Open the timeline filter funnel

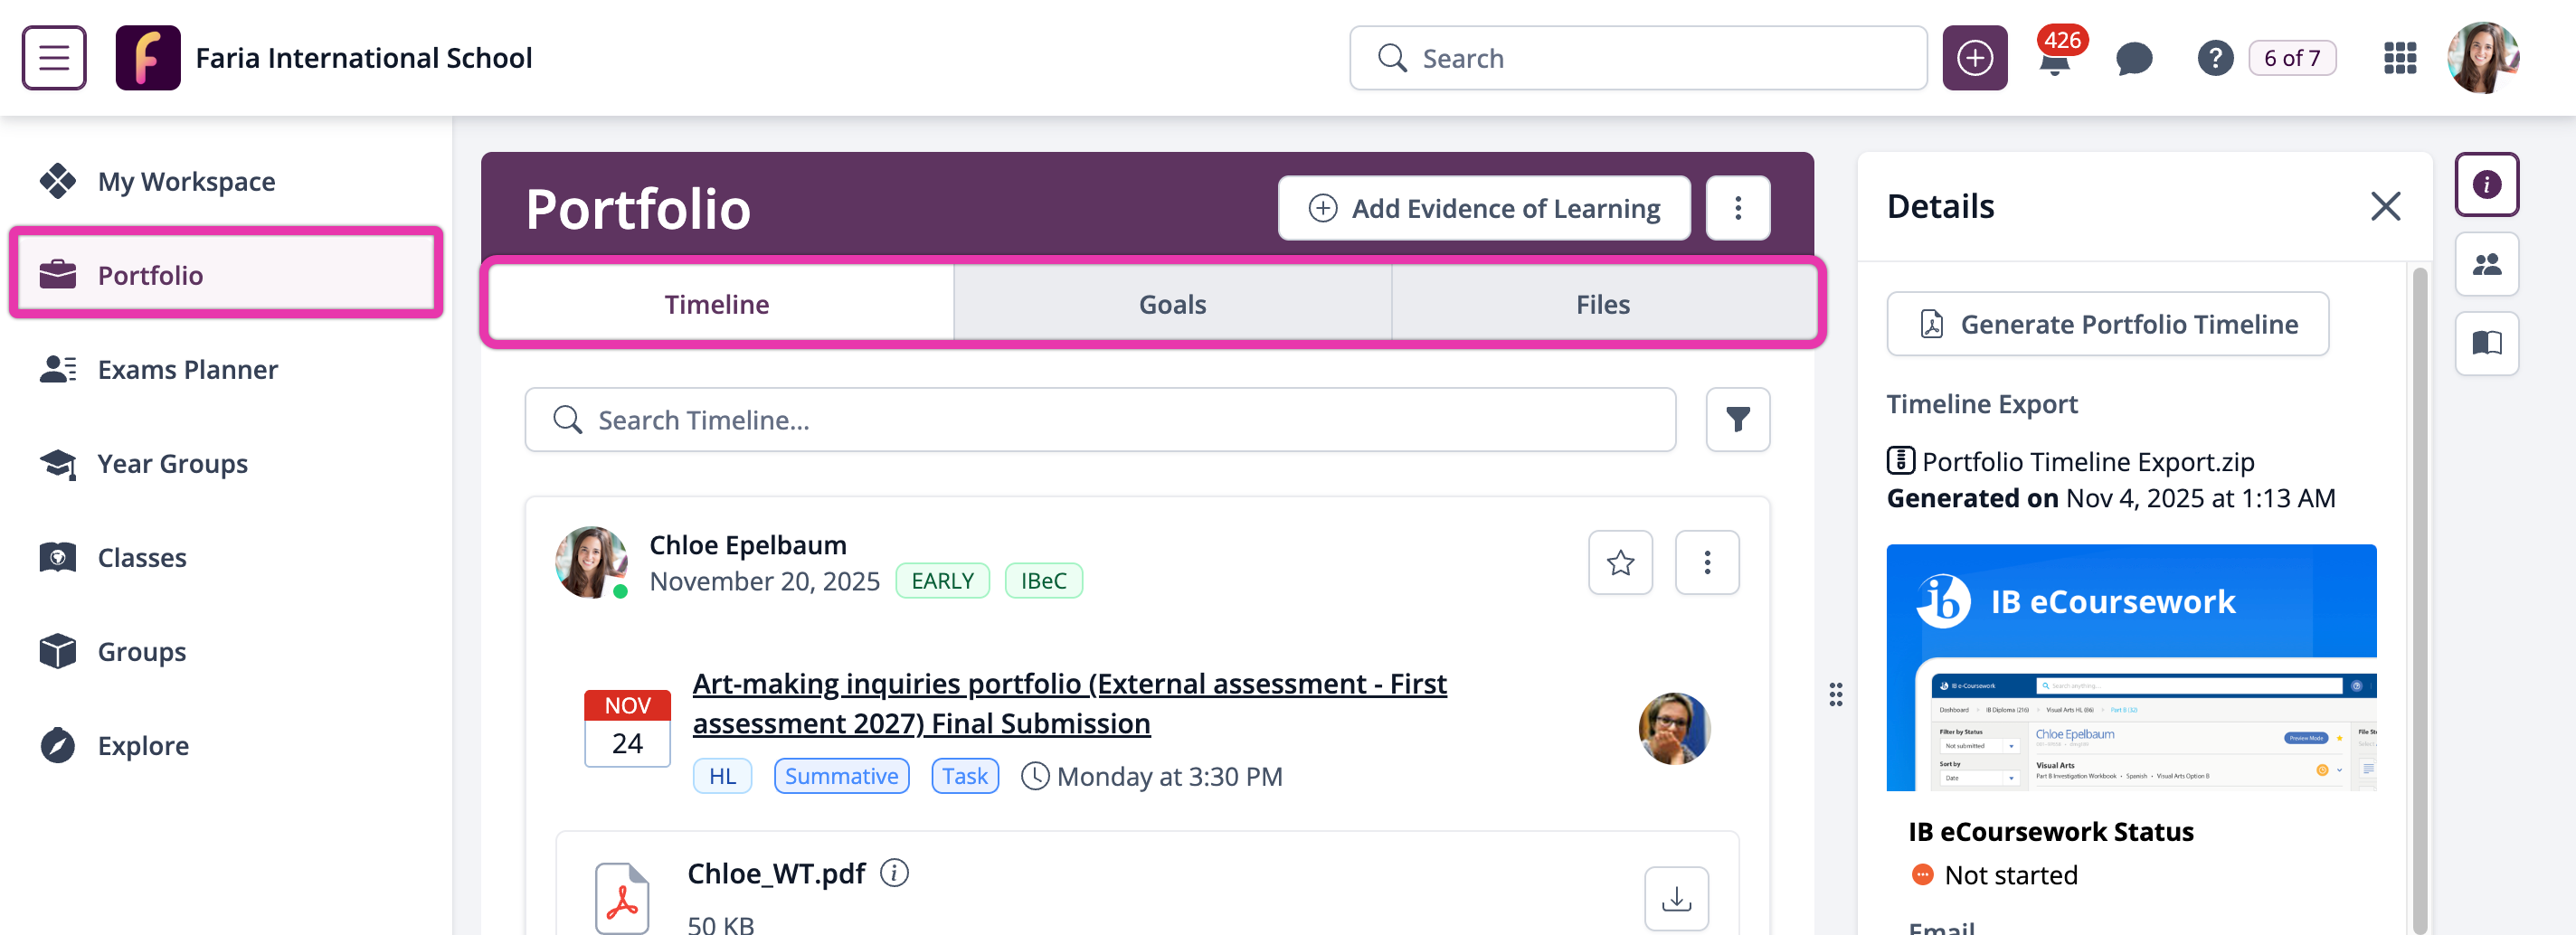[1737, 420]
